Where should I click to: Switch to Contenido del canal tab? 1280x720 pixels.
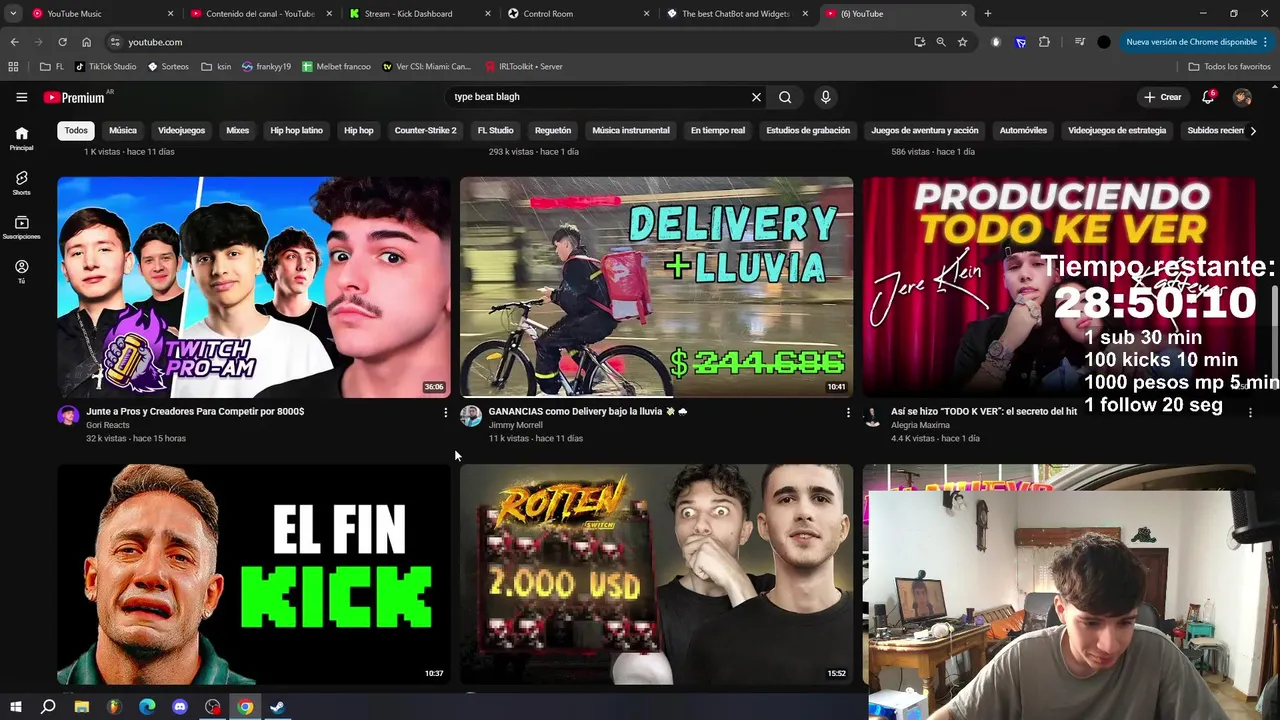[x=260, y=14]
